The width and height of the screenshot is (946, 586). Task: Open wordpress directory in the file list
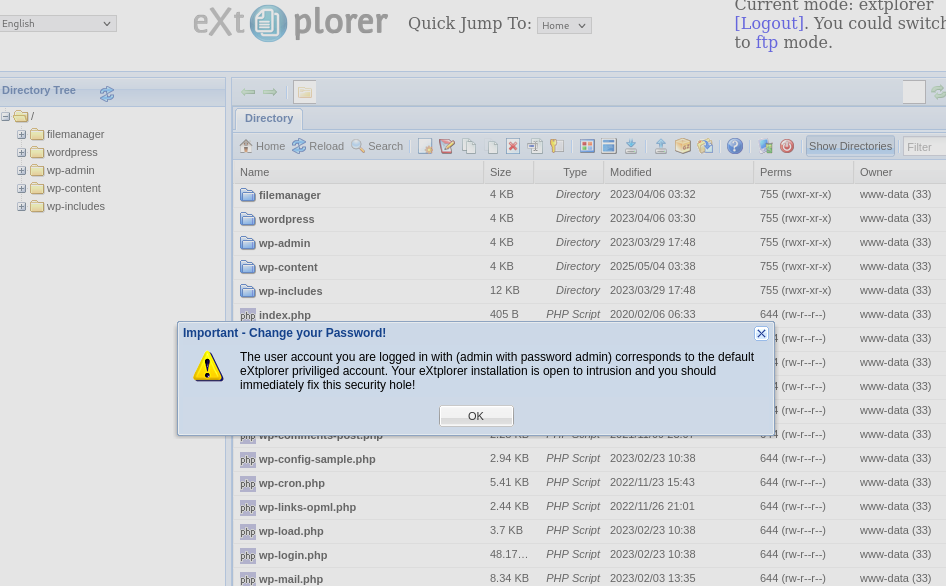click(287, 219)
